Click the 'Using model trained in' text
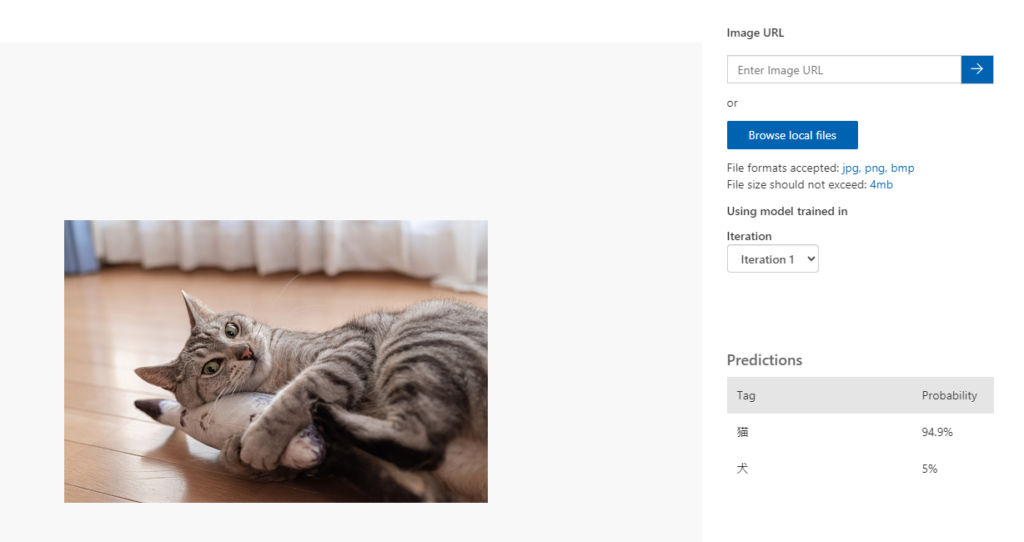 [x=787, y=211]
